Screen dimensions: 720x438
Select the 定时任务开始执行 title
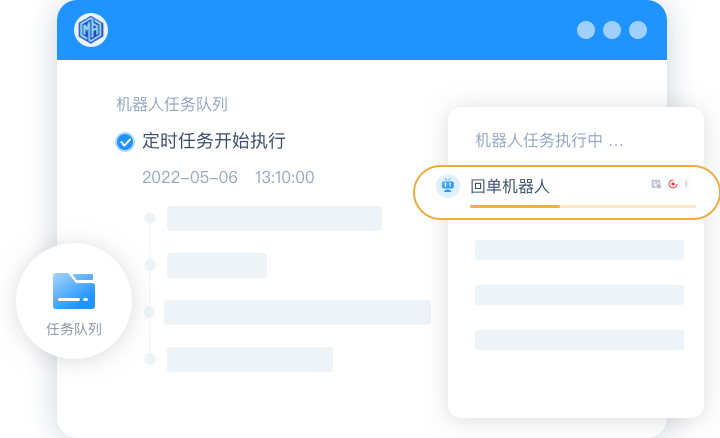point(214,141)
